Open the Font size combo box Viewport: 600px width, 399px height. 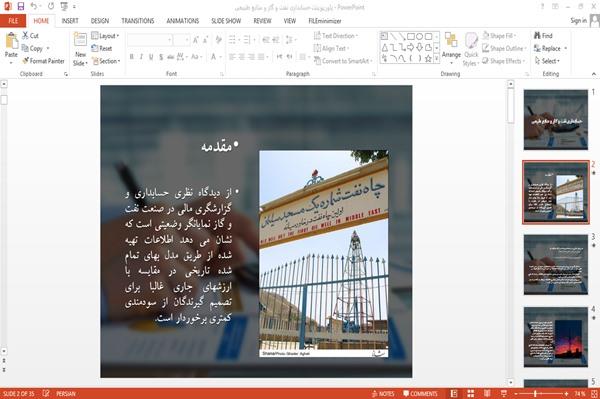point(181,40)
